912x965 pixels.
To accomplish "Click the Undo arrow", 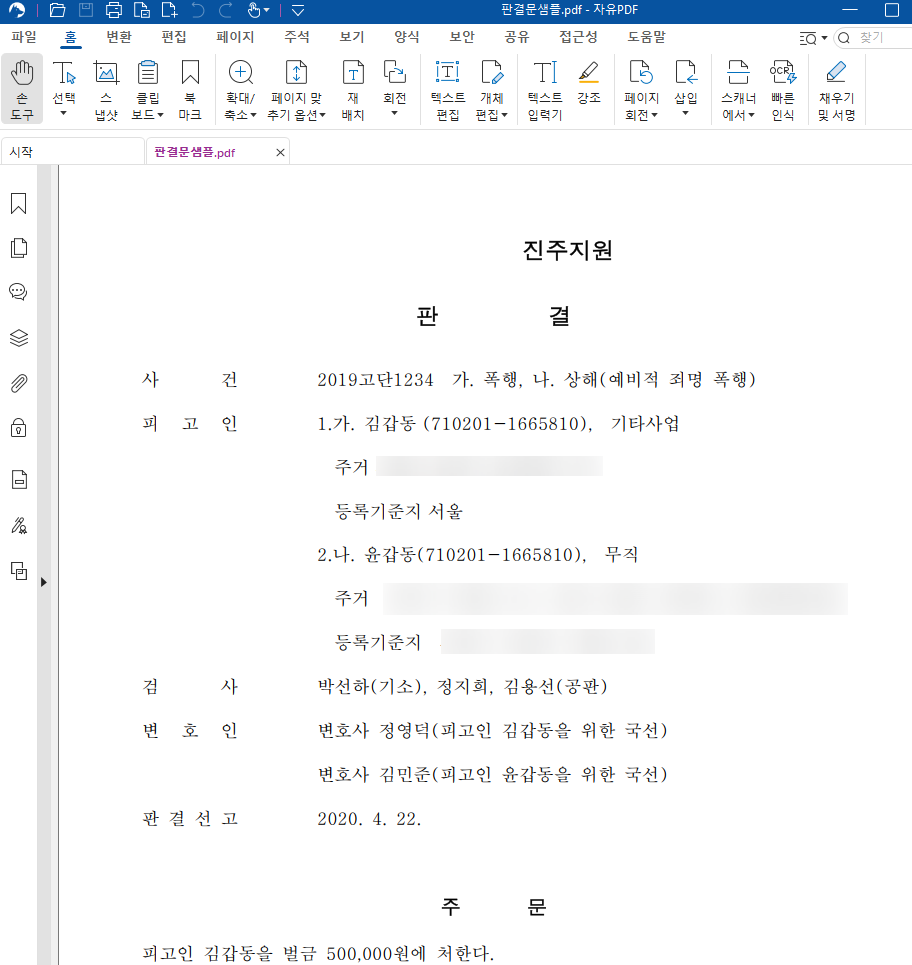I will click(198, 10).
